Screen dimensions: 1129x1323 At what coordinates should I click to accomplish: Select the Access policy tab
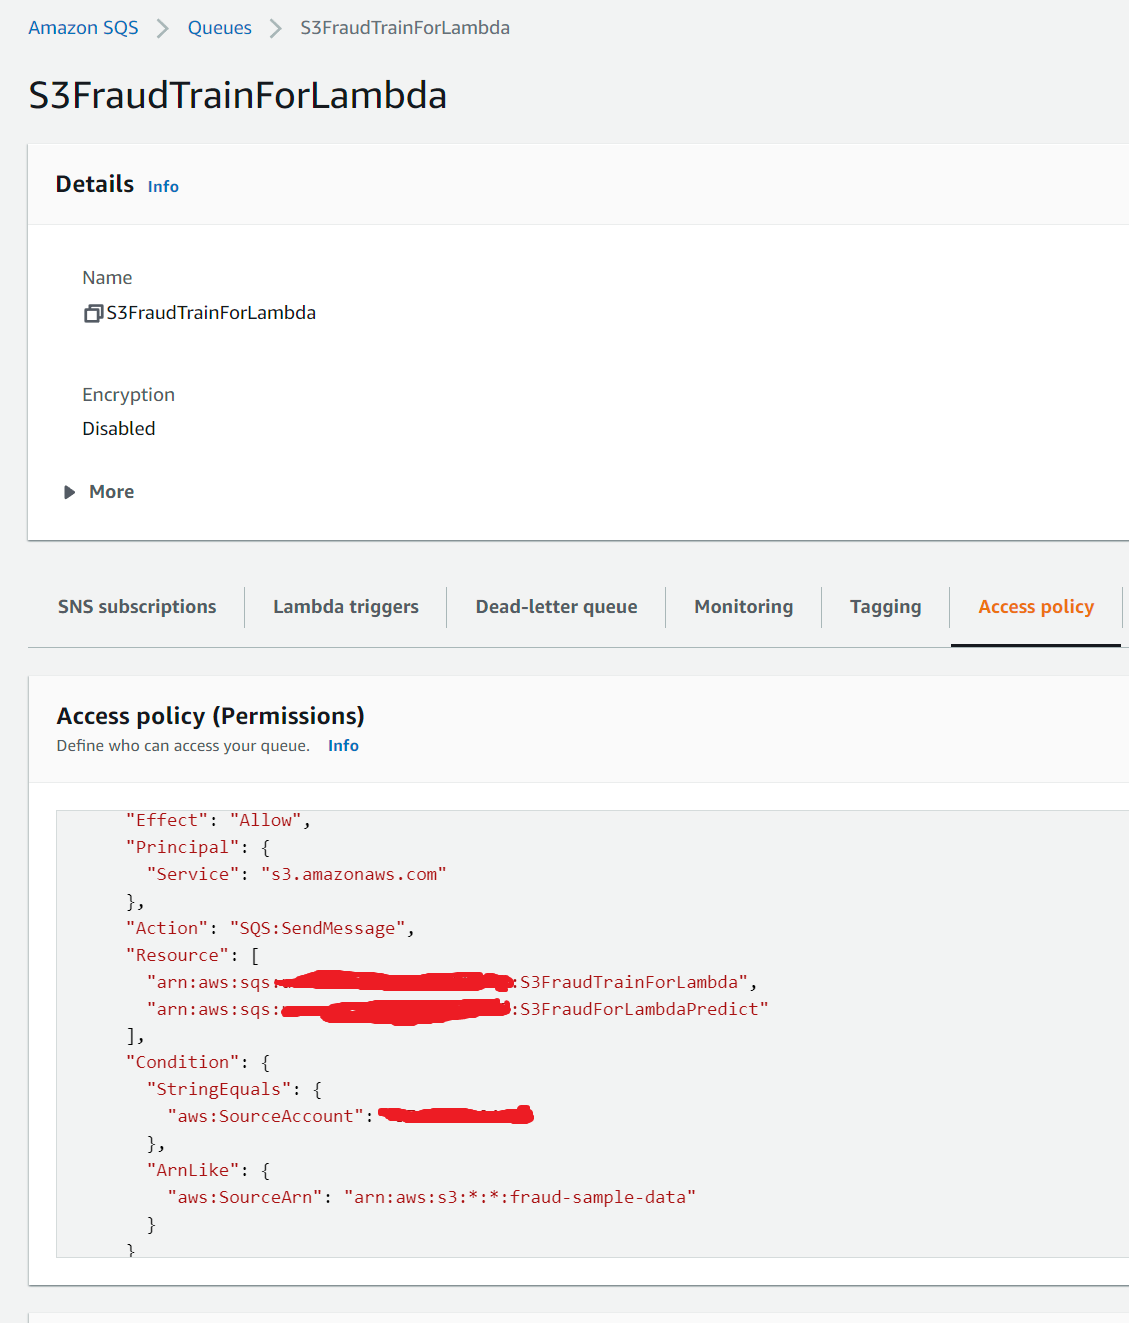tap(1035, 607)
